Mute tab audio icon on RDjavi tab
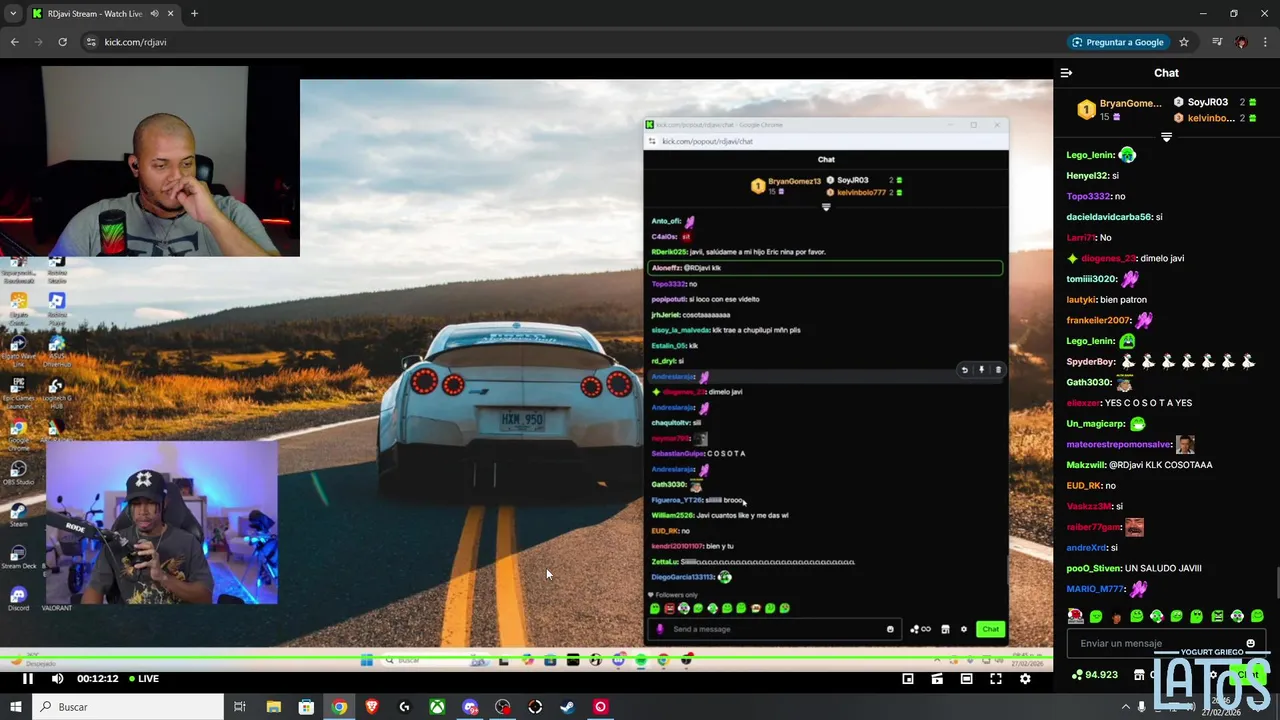The image size is (1280, 720). coord(155,14)
